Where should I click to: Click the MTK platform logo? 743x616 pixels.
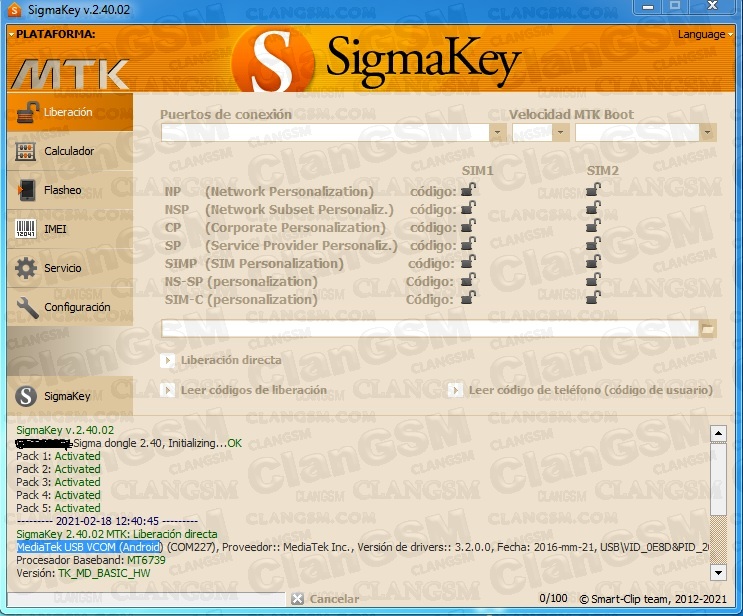point(70,74)
